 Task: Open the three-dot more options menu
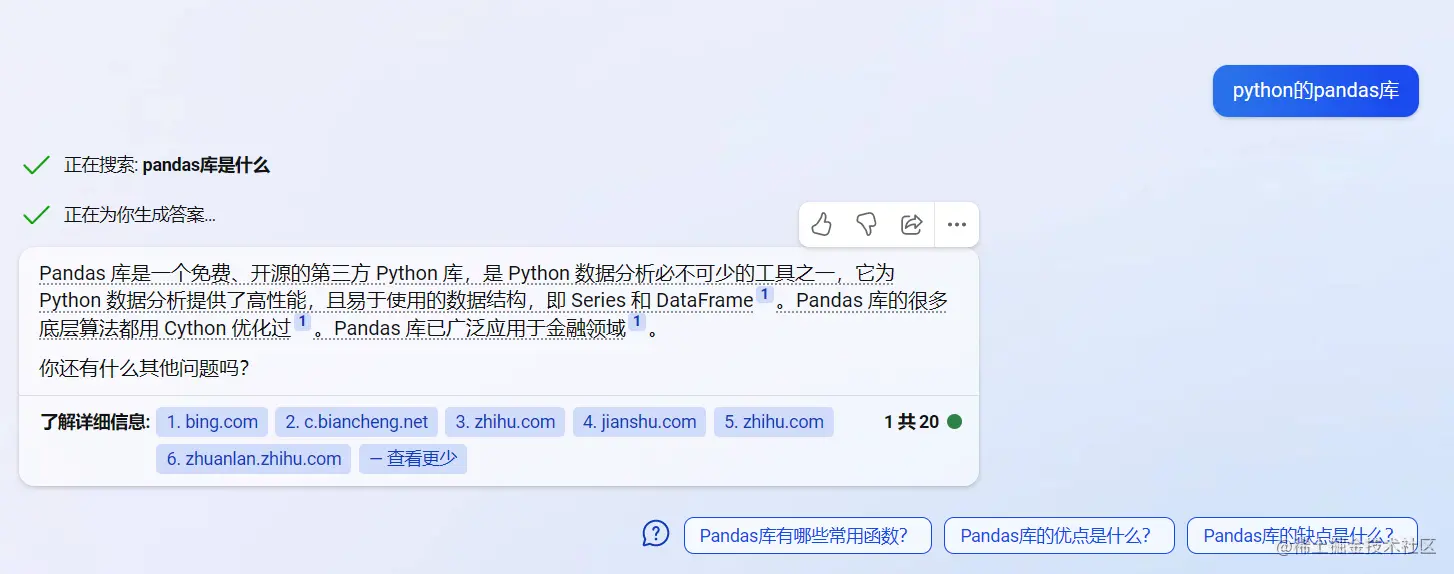(x=957, y=224)
